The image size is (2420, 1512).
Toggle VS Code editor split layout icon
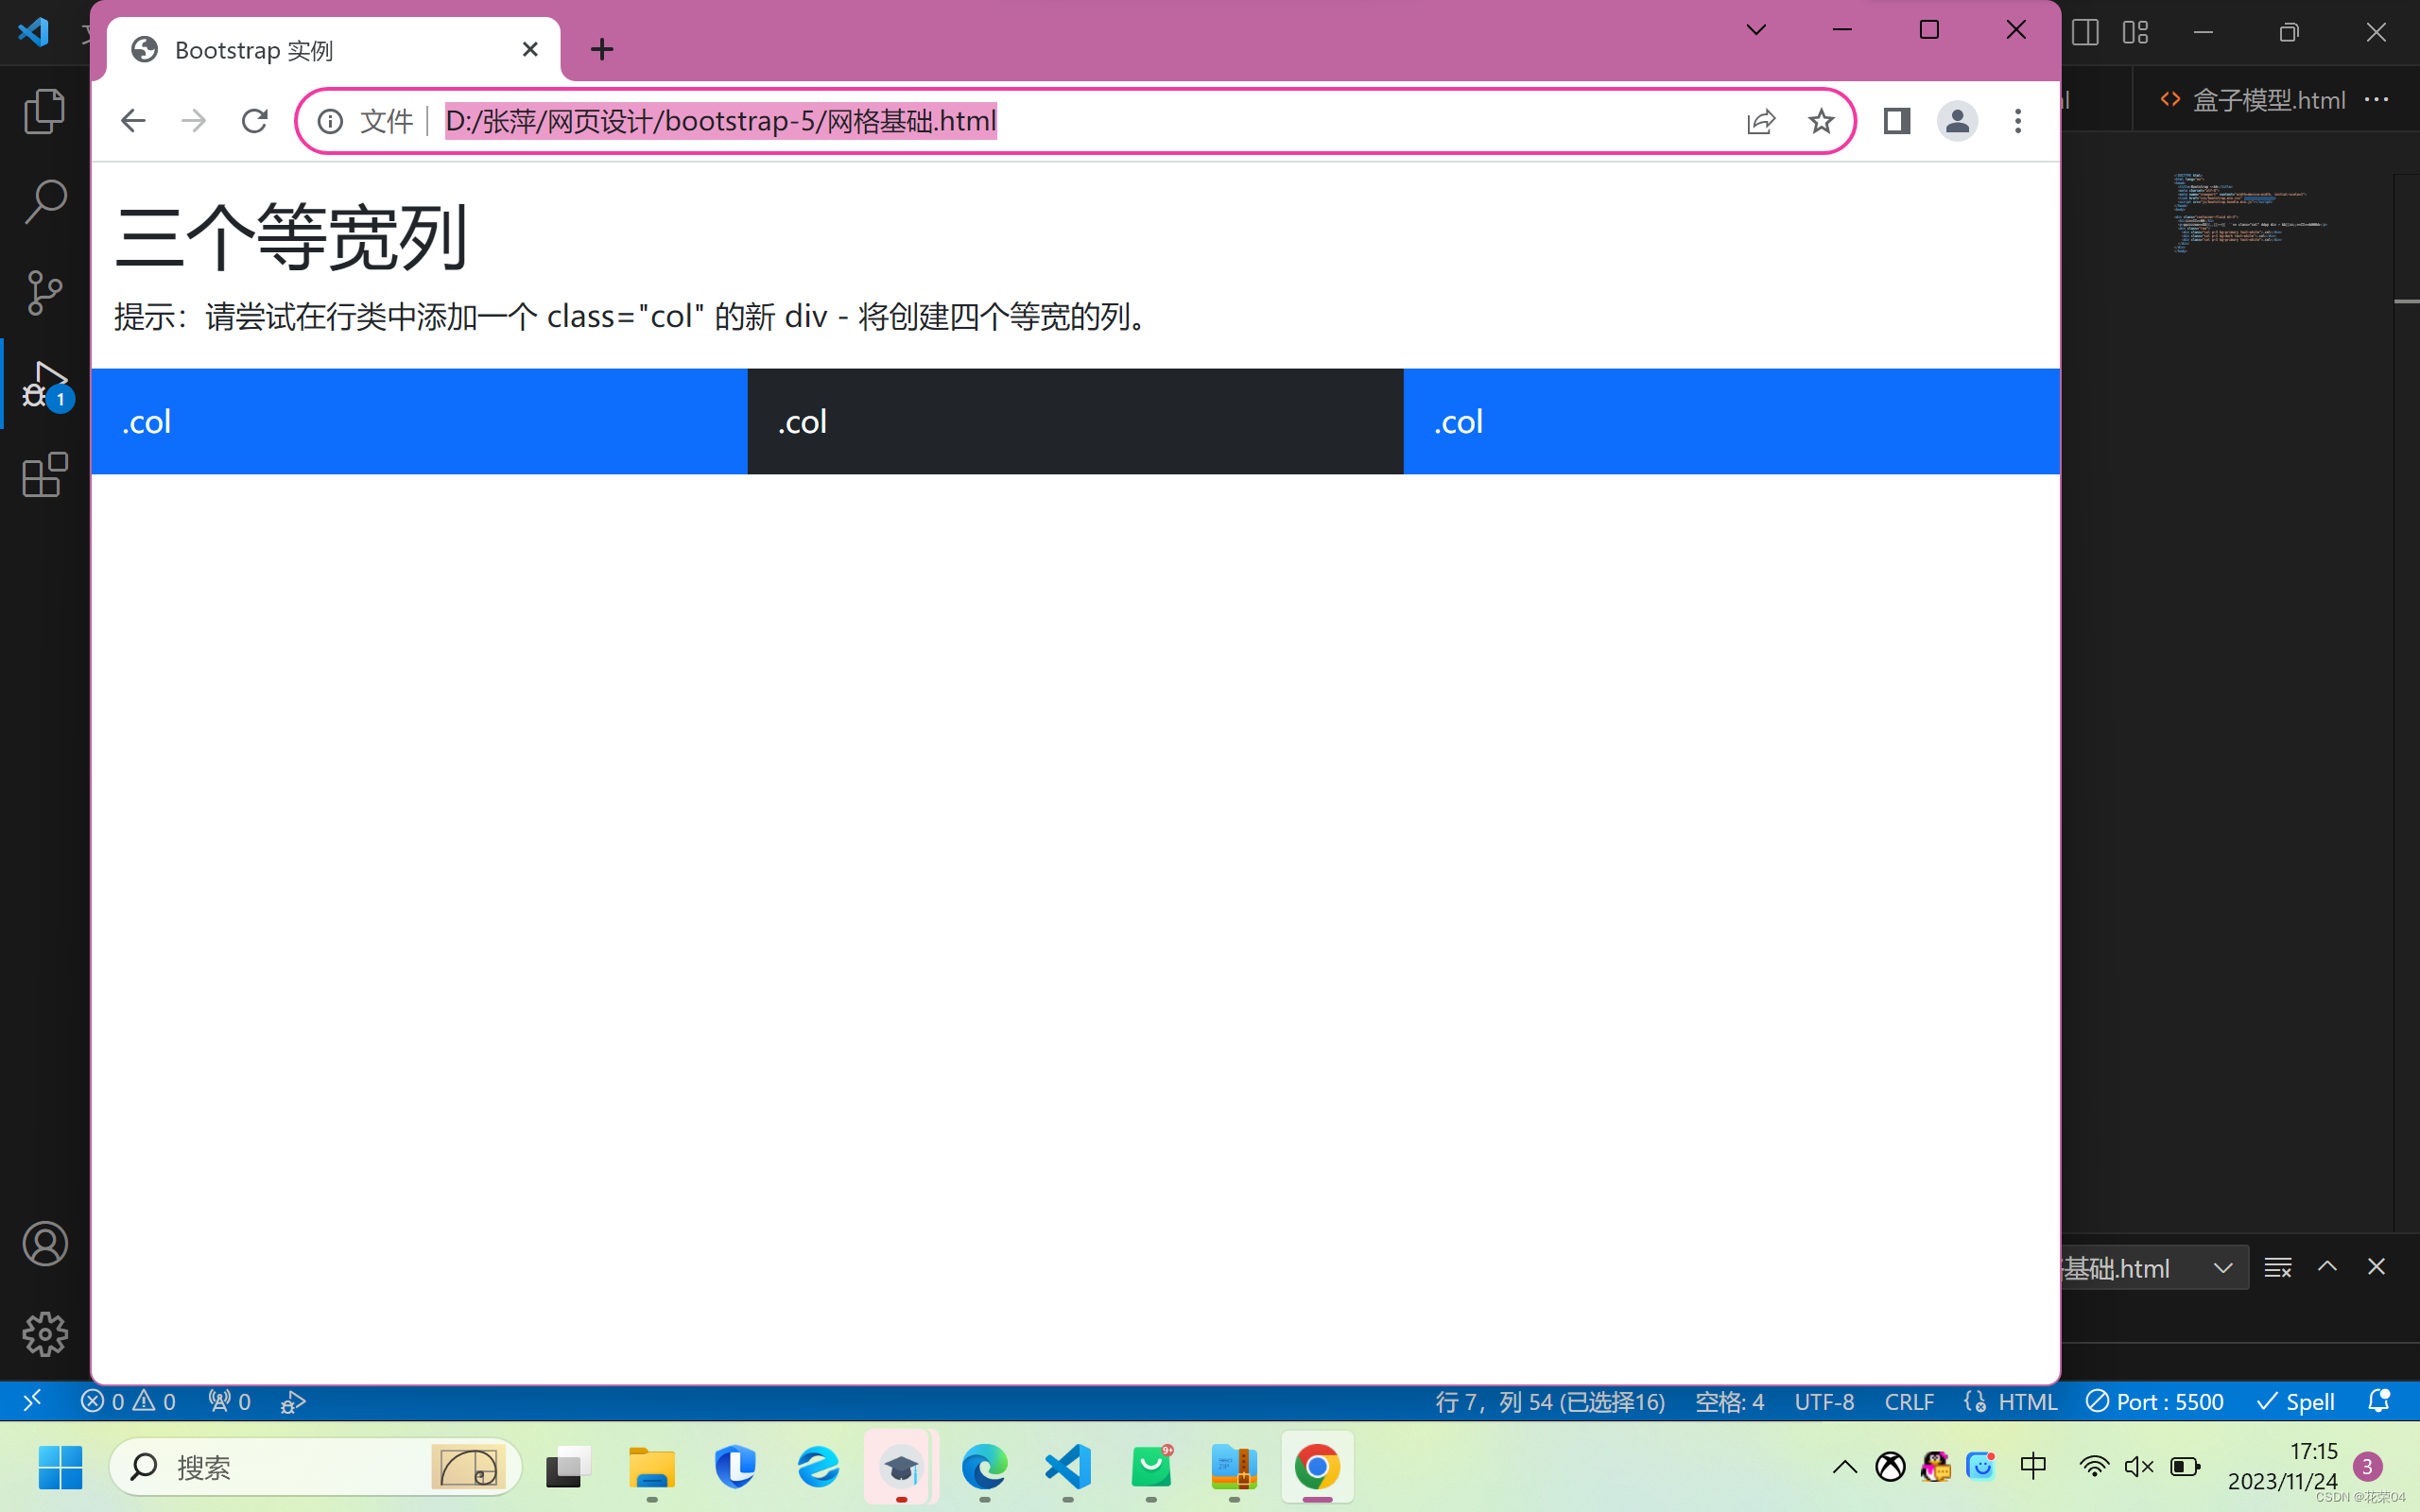(2085, 32)
